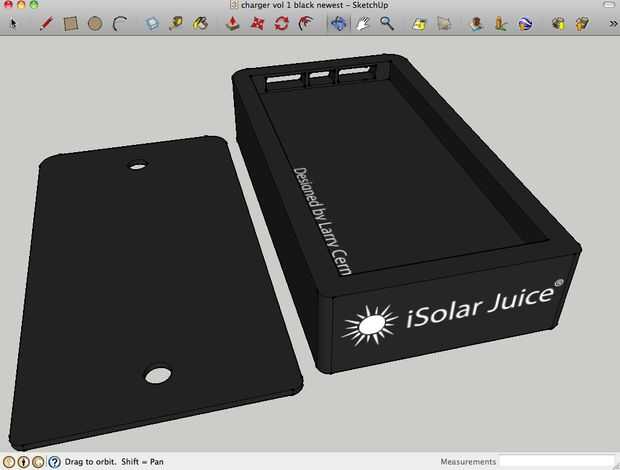The width and height of the screenshot is (620, 470).
Task: Pick the Line pencil tool
Action: click(x=46, y=24)
